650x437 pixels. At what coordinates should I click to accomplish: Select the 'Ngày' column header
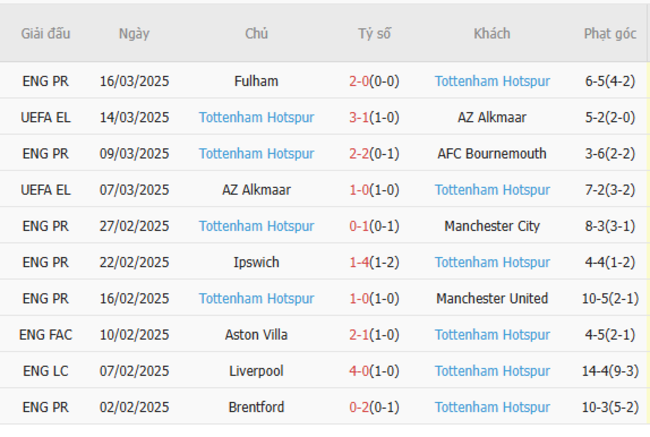click(134, 33)
